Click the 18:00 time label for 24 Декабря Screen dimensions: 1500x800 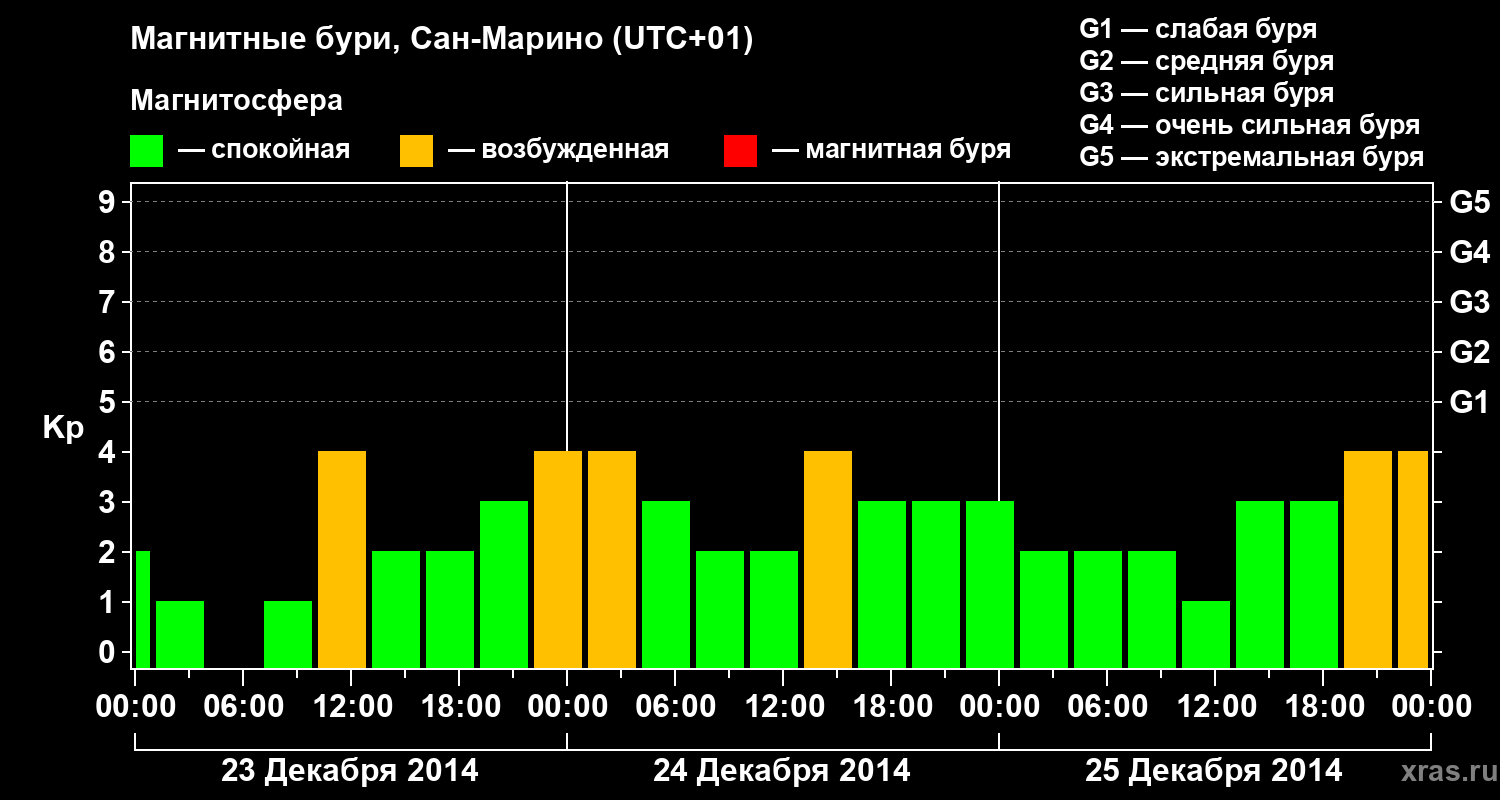pos(891,707)
